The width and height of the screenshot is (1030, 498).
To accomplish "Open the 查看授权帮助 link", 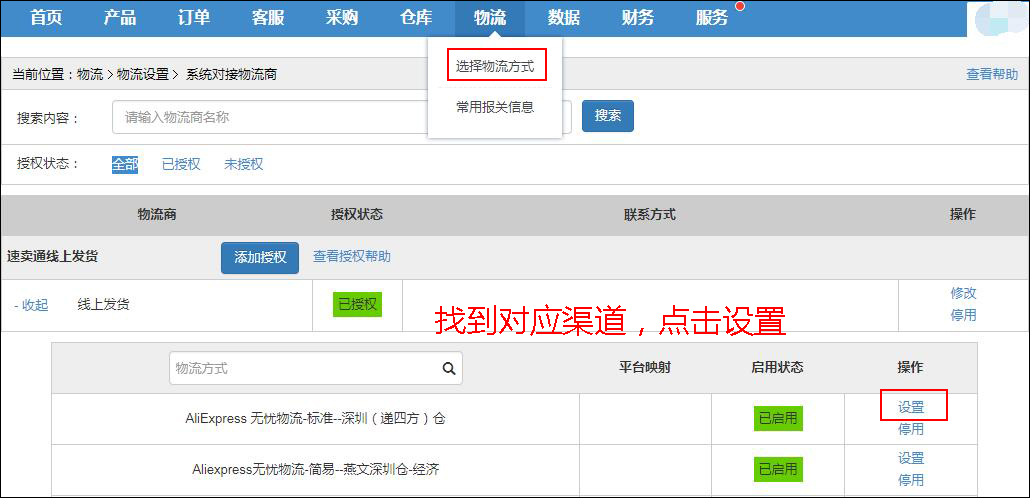I will (352, 256).
